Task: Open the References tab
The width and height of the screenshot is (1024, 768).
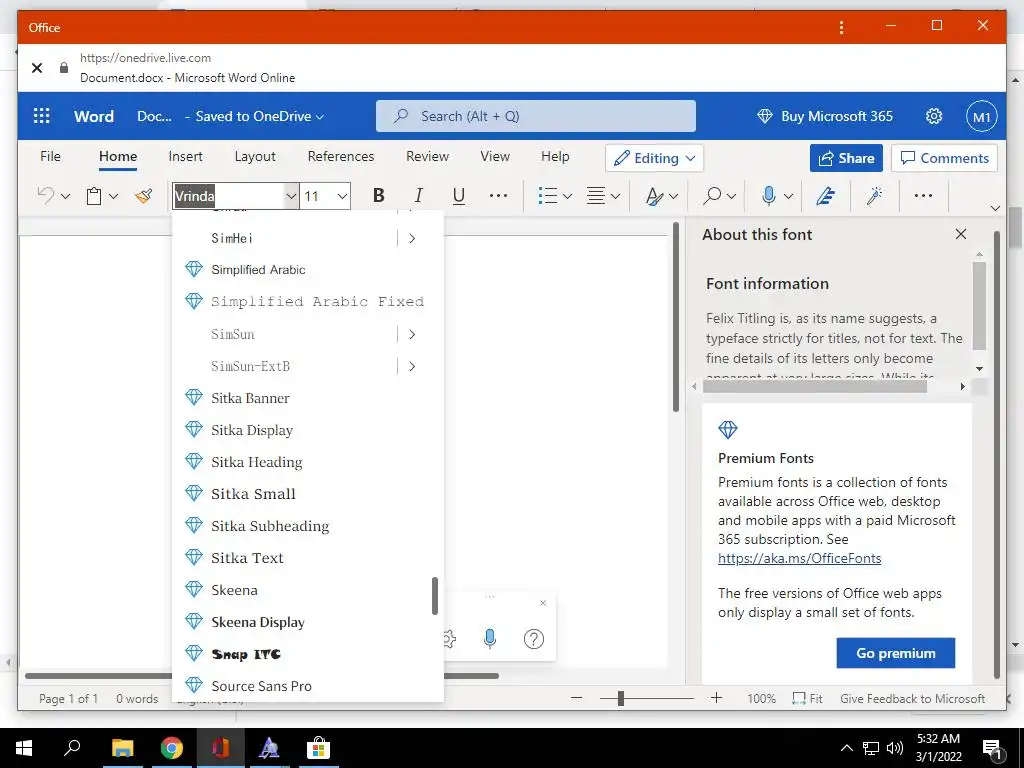Action: point(341,156)
